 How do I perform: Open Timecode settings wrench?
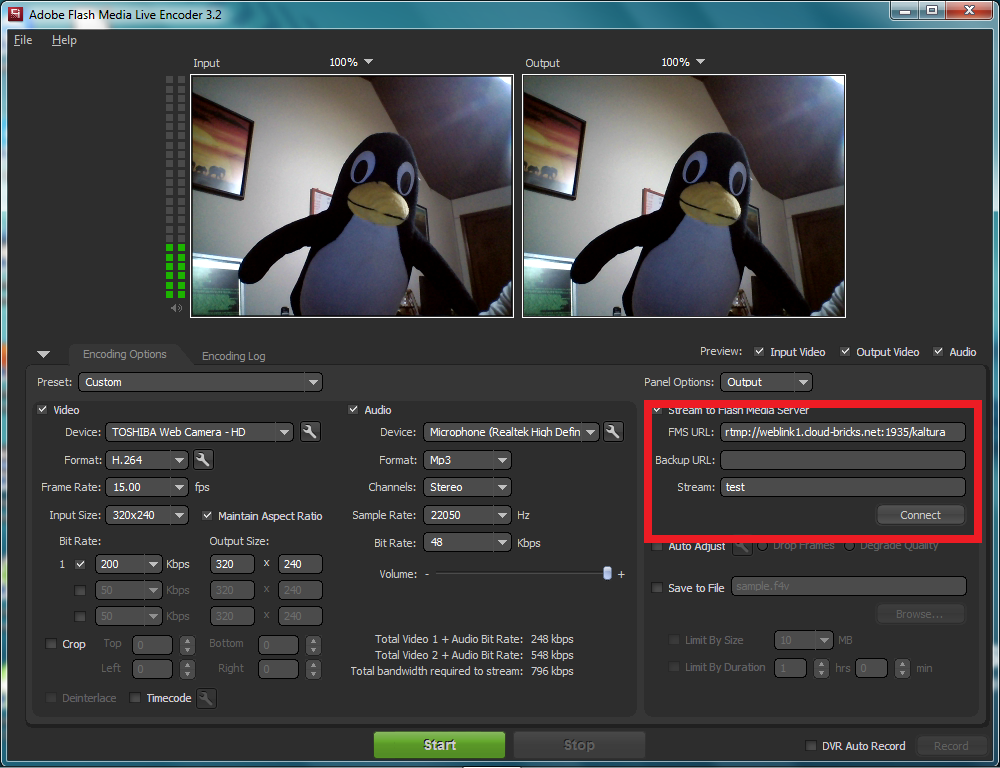coord(205,698)
